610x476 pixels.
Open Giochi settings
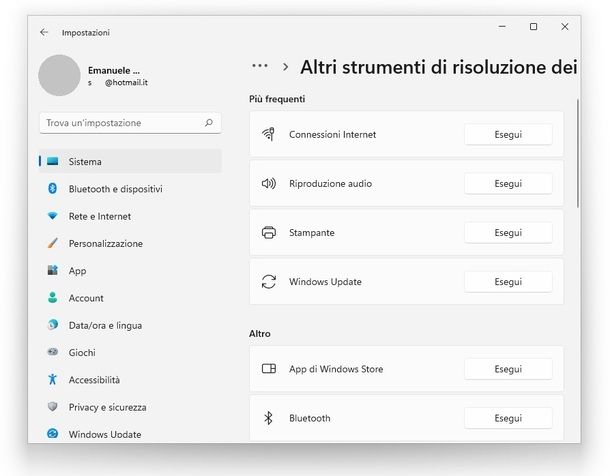pyautogui.click(x=130, y=352)
